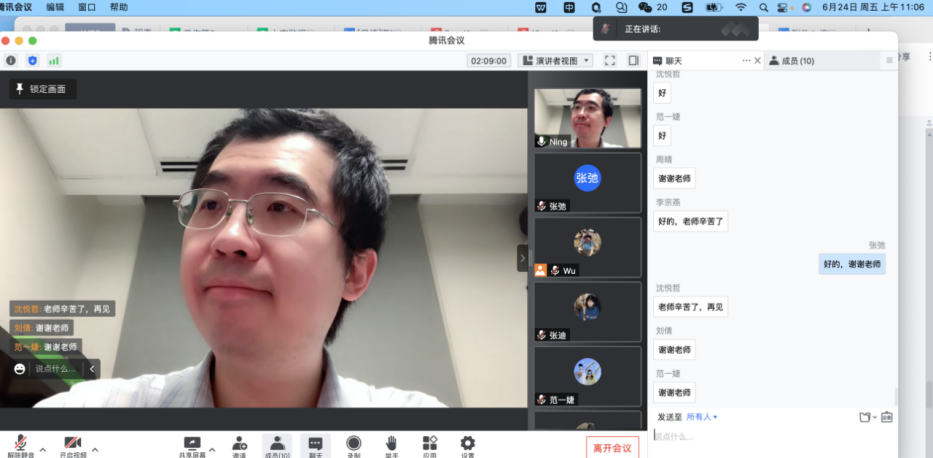Image resolution: width=933 pixels, height=458 pixels.
Task: Switch to the 成员 (10) tab
Action: point(791,61)
